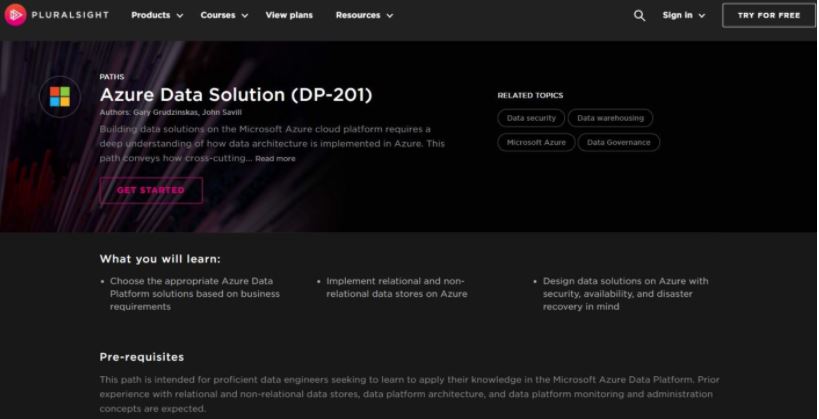Go to View plans page
Screen dimensions: 819x419
click(289, 15)
